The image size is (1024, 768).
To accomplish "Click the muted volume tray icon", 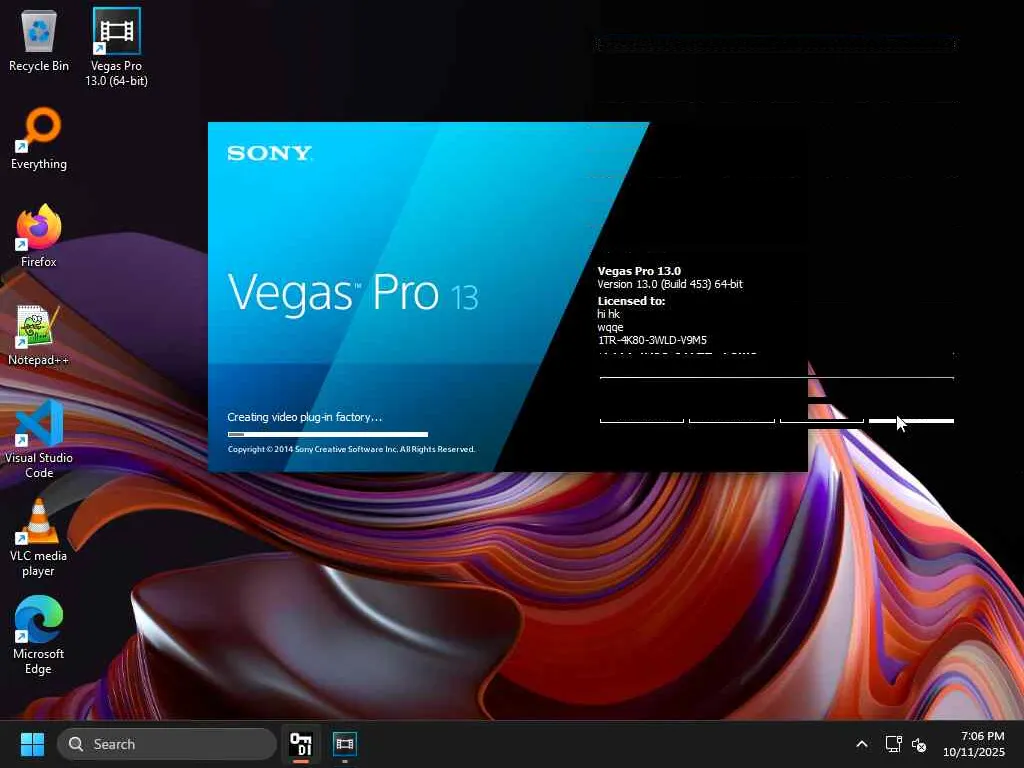I will click(x=919, y=744).
